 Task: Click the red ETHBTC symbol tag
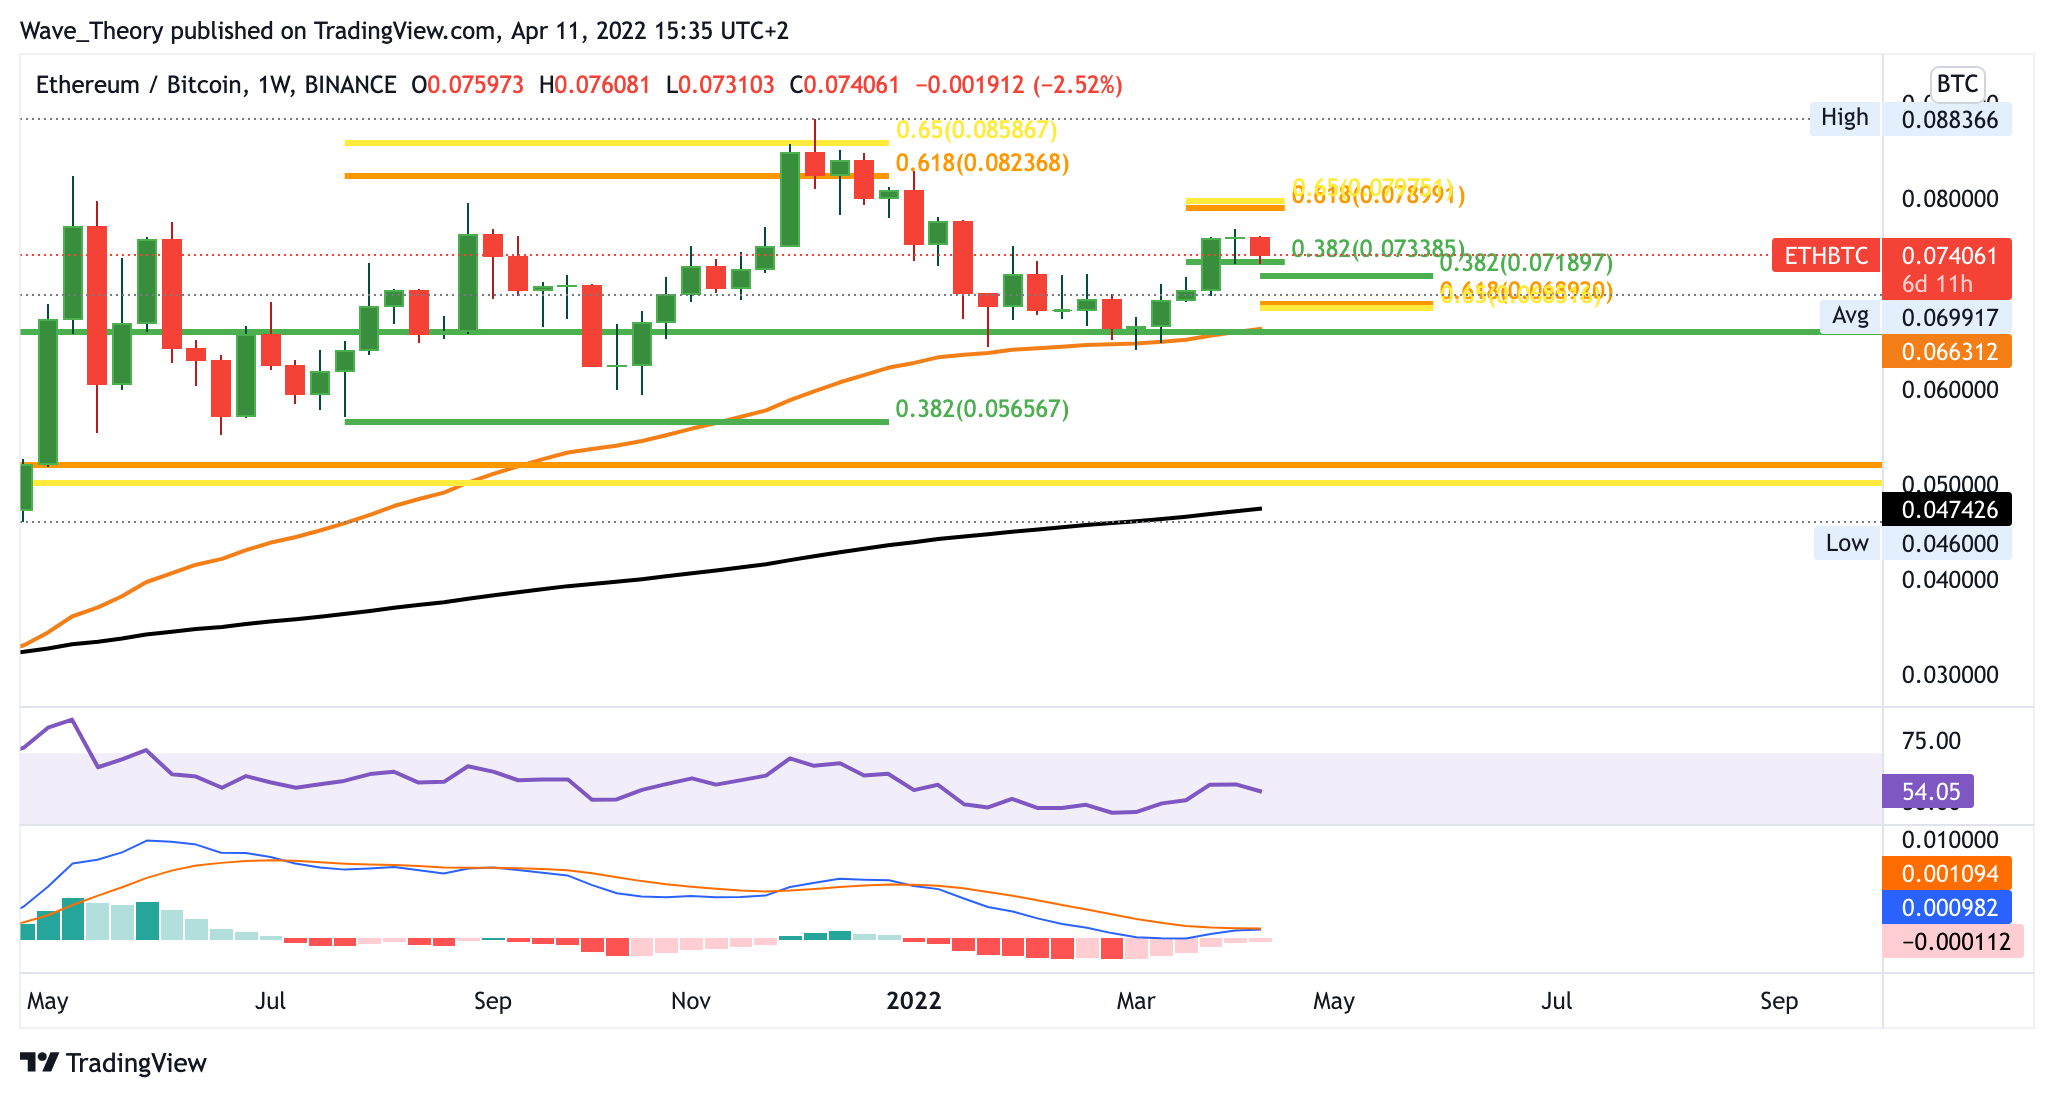click(1825, 256)
